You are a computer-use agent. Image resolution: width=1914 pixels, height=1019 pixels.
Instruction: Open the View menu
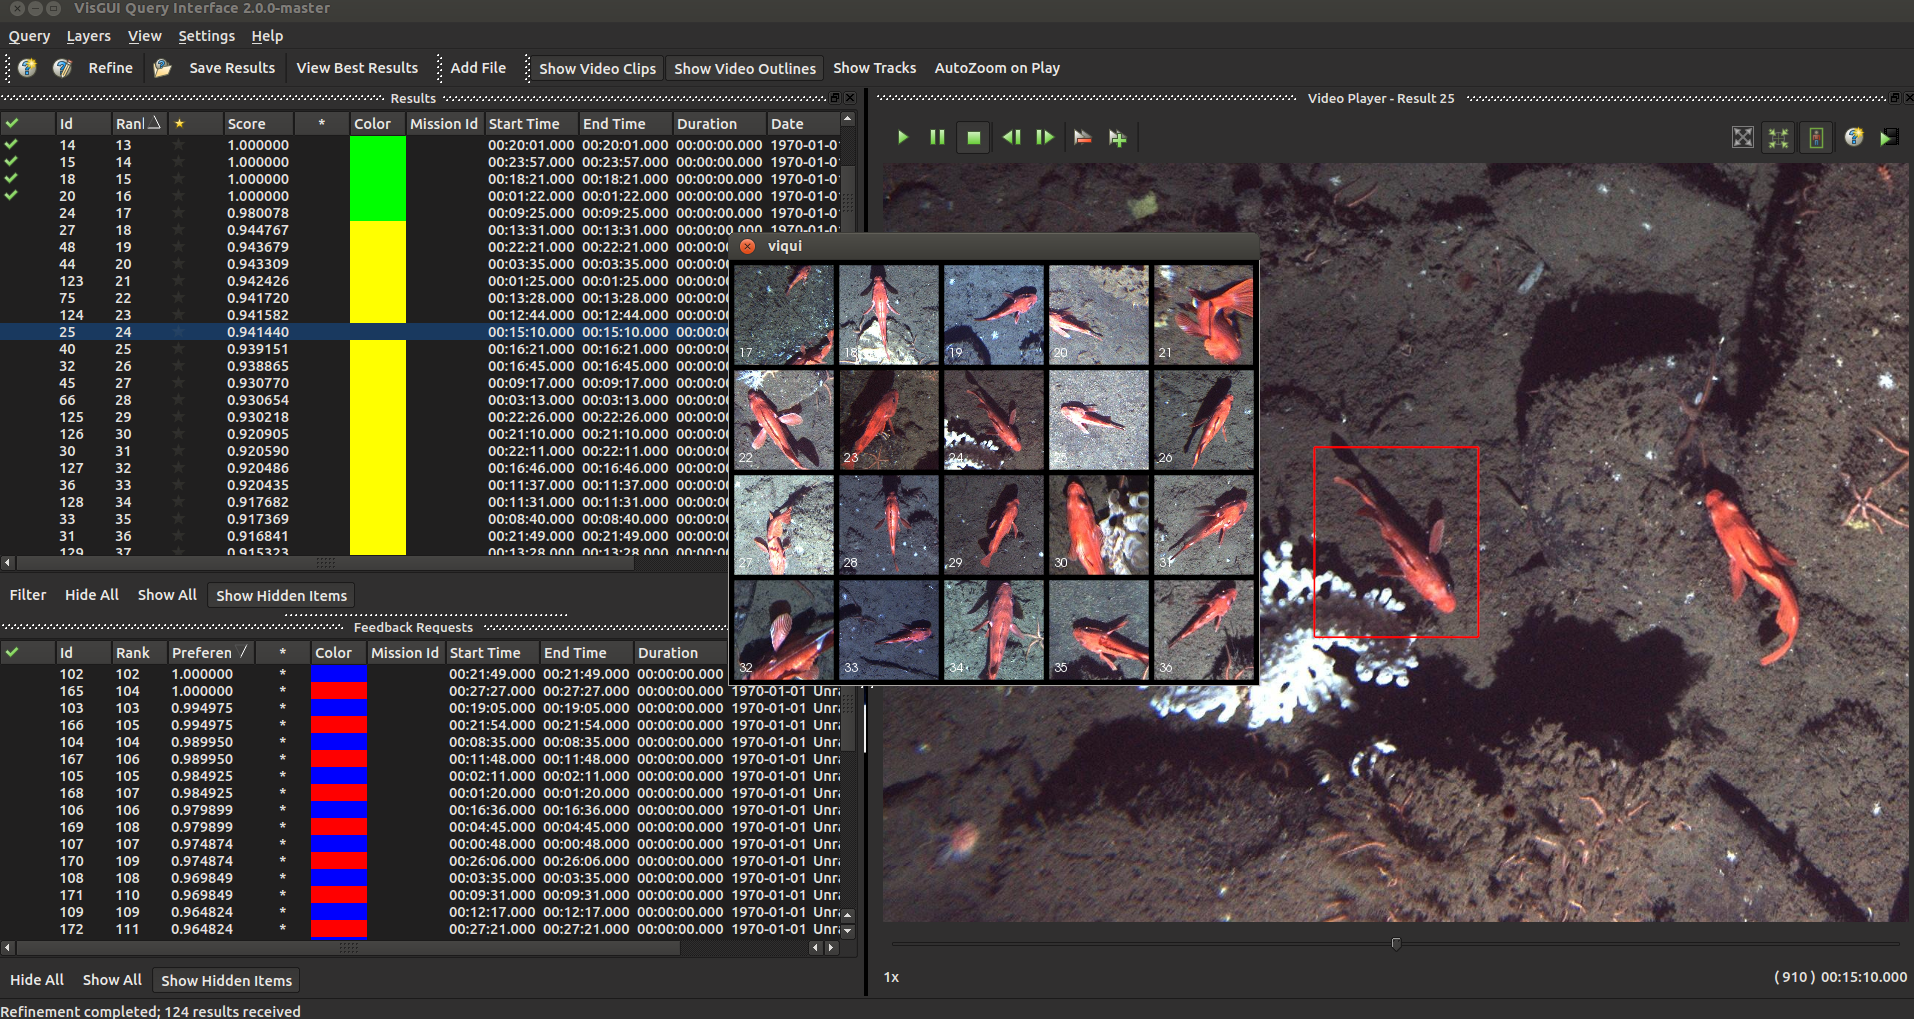click(144, 36)
